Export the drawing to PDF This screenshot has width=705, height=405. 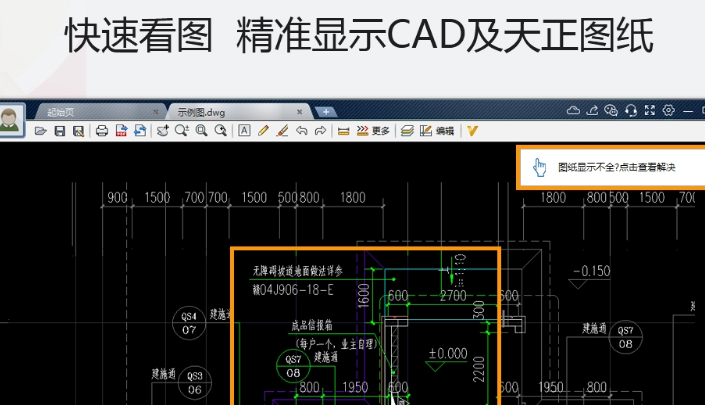point(121,131)
